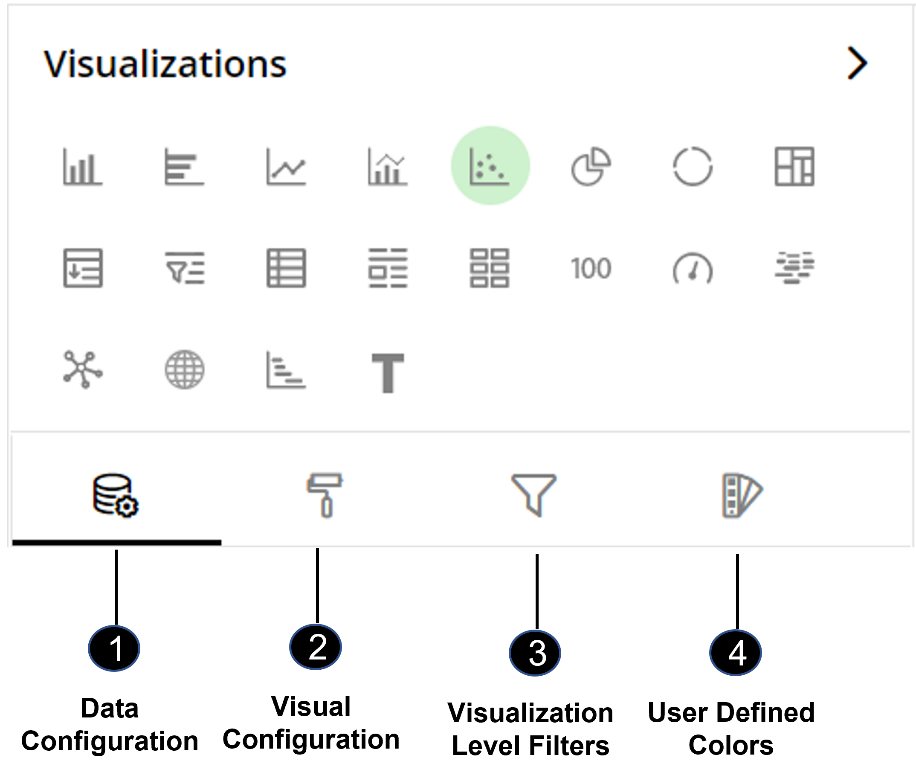Select the funnel filter list icon
Image resolution: width=916 pixels, height=778 pixels.
[x=184, y=269]
